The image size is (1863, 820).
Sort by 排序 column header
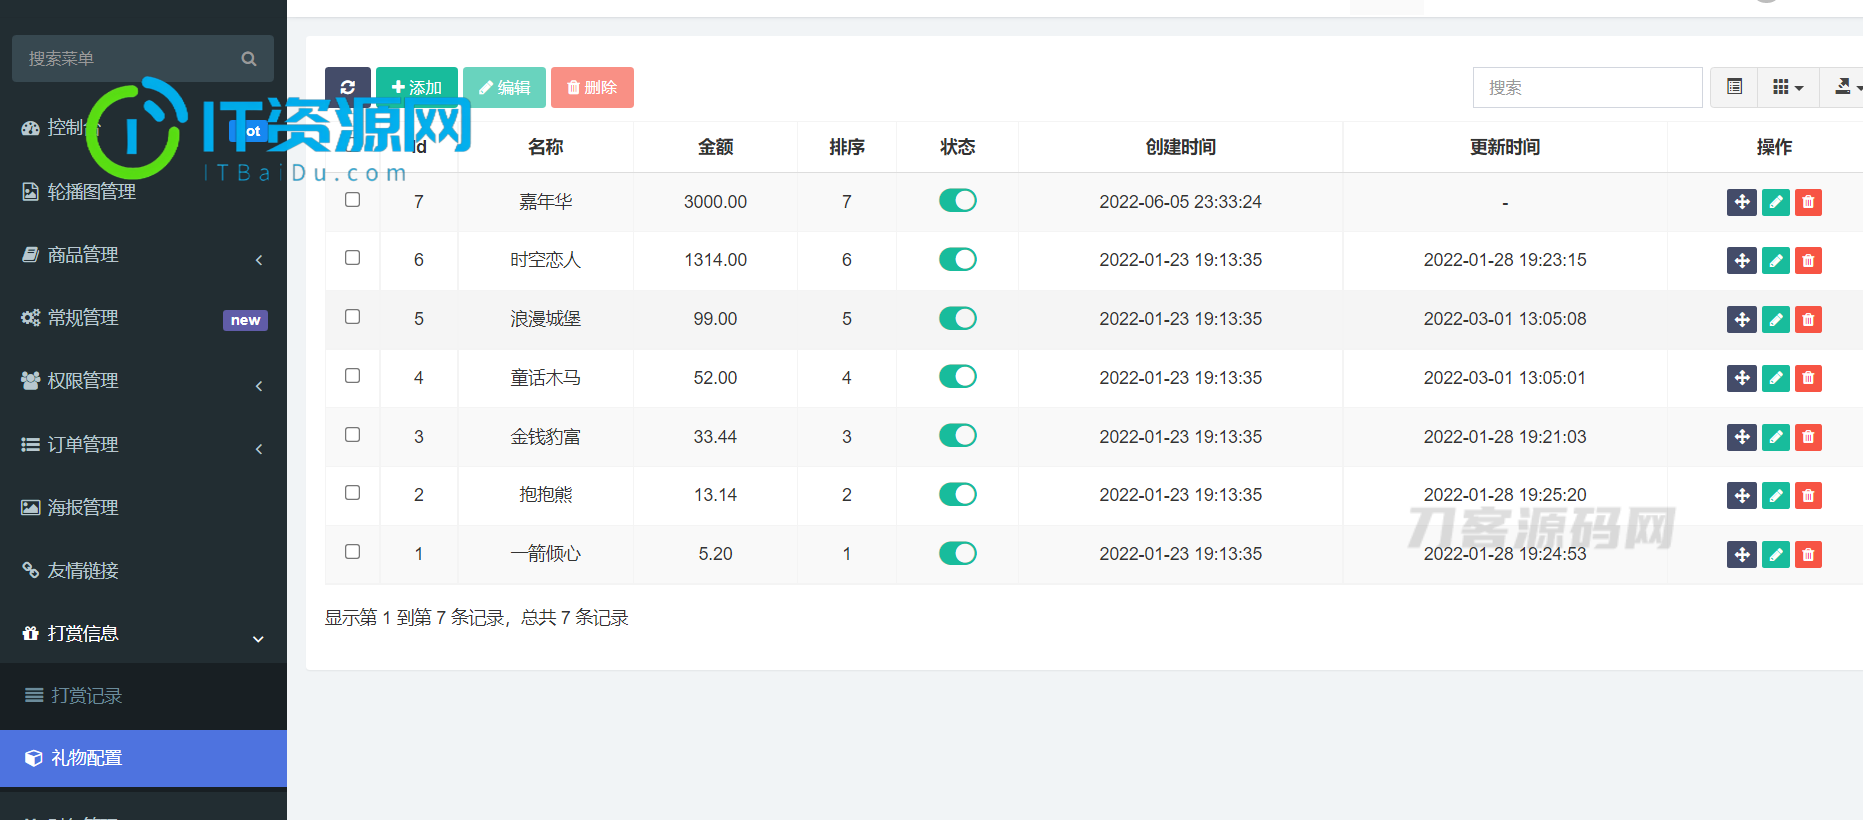[x=847, y=147]
